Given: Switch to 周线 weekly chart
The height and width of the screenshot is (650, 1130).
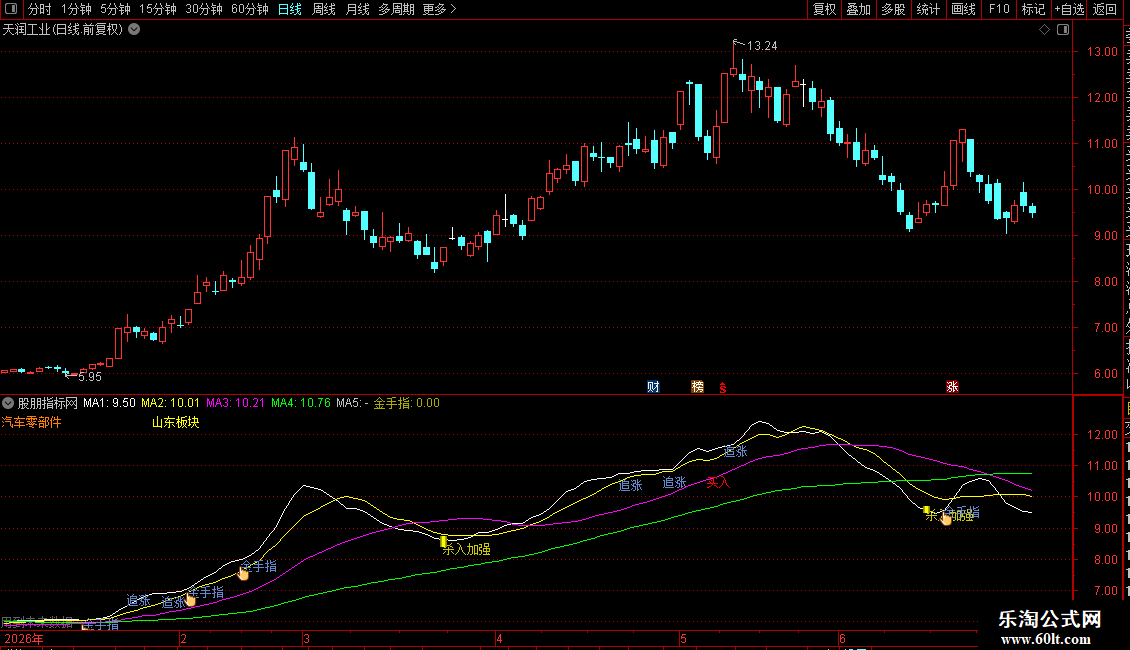Looking at the screenshot, I should 324,9.
